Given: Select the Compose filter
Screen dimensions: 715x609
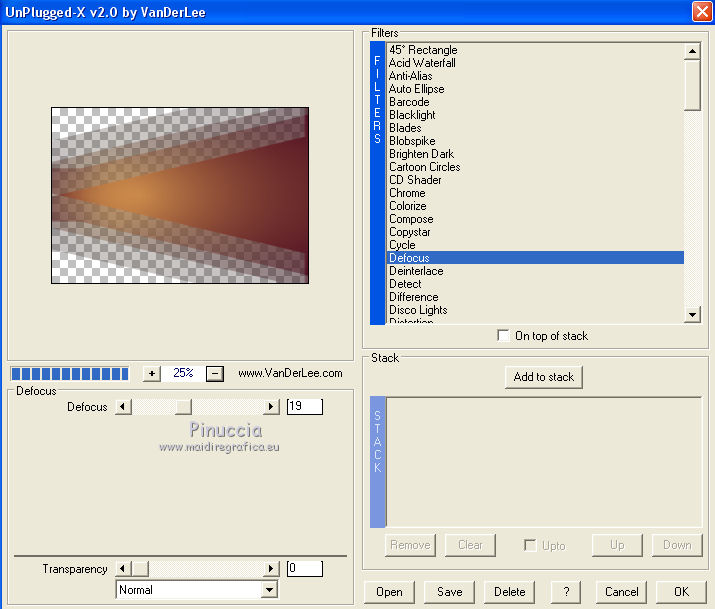Looking at the screenshot, I should point(535,219).
